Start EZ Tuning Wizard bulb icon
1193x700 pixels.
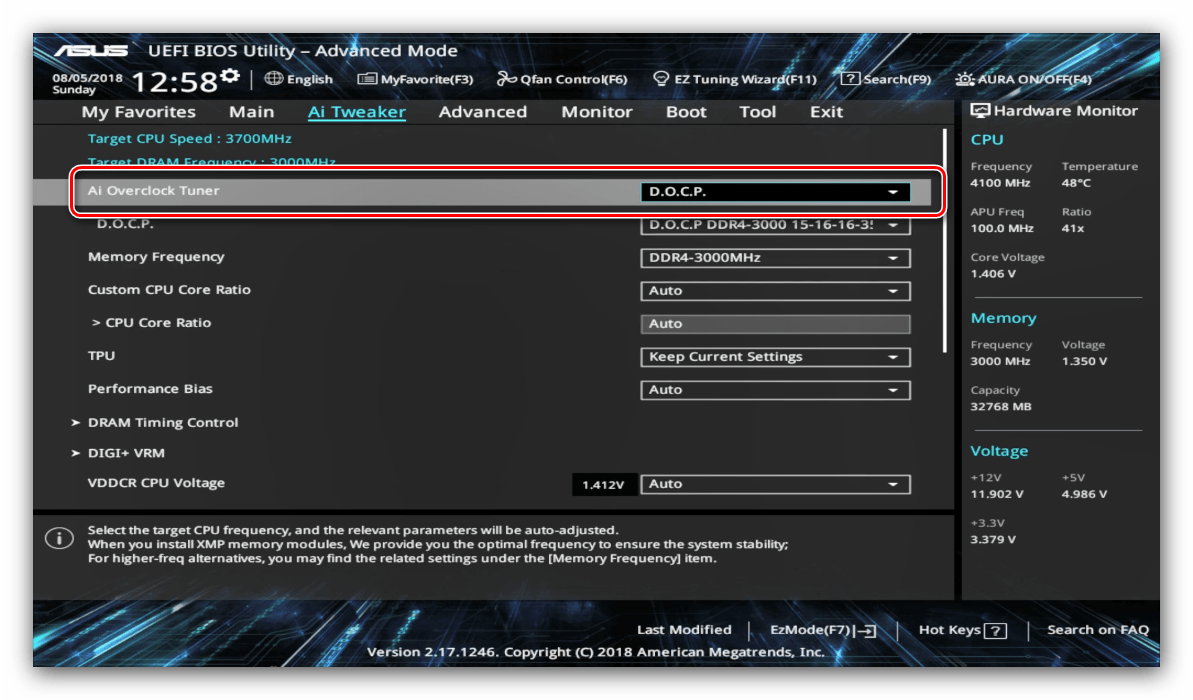coord(661,78)
